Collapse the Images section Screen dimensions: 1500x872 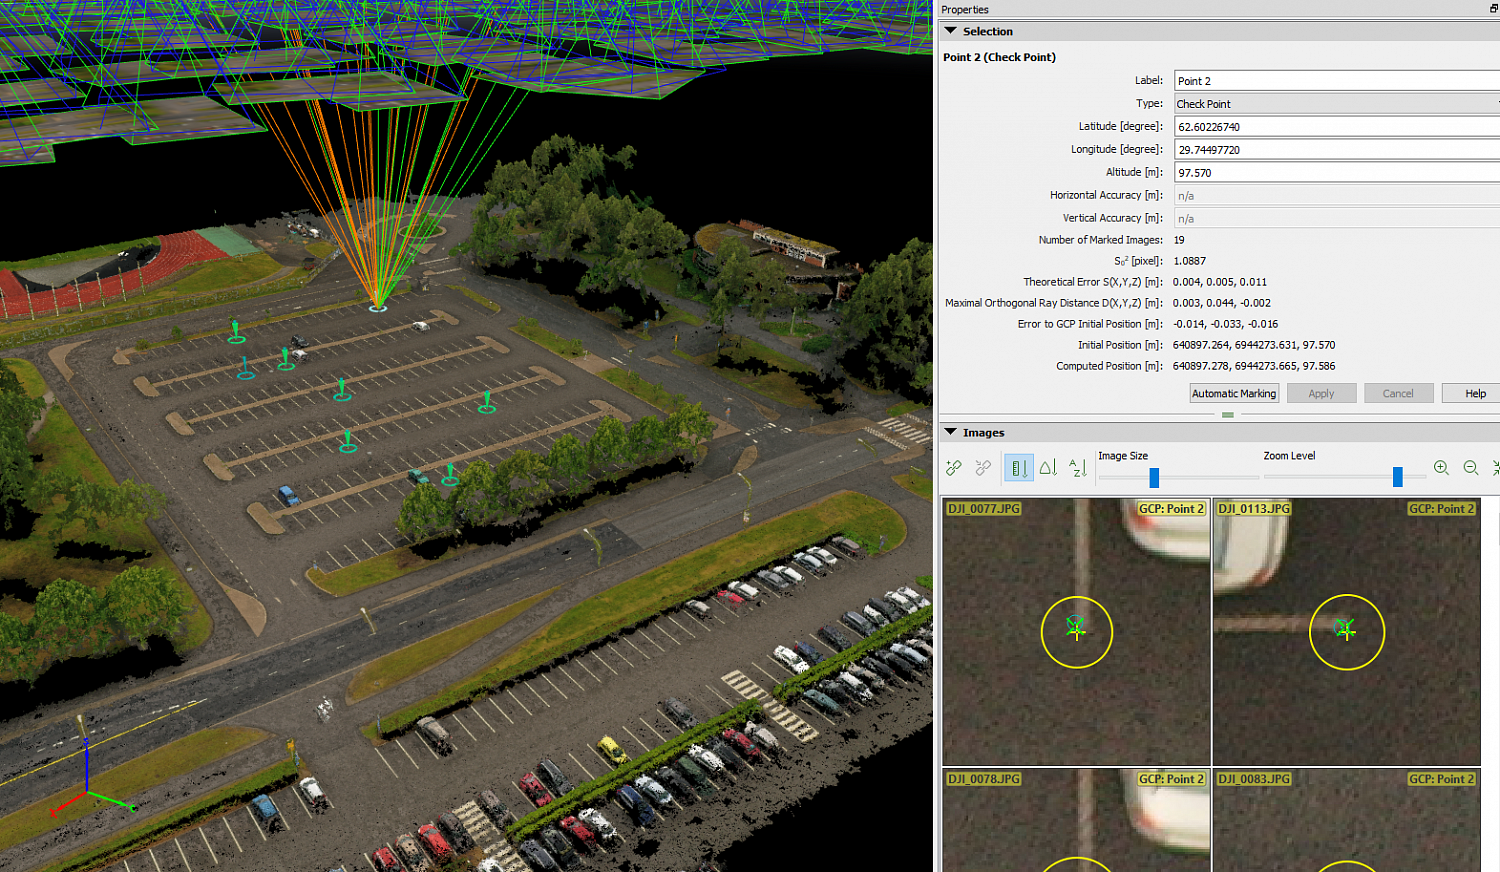pos(950,432)
